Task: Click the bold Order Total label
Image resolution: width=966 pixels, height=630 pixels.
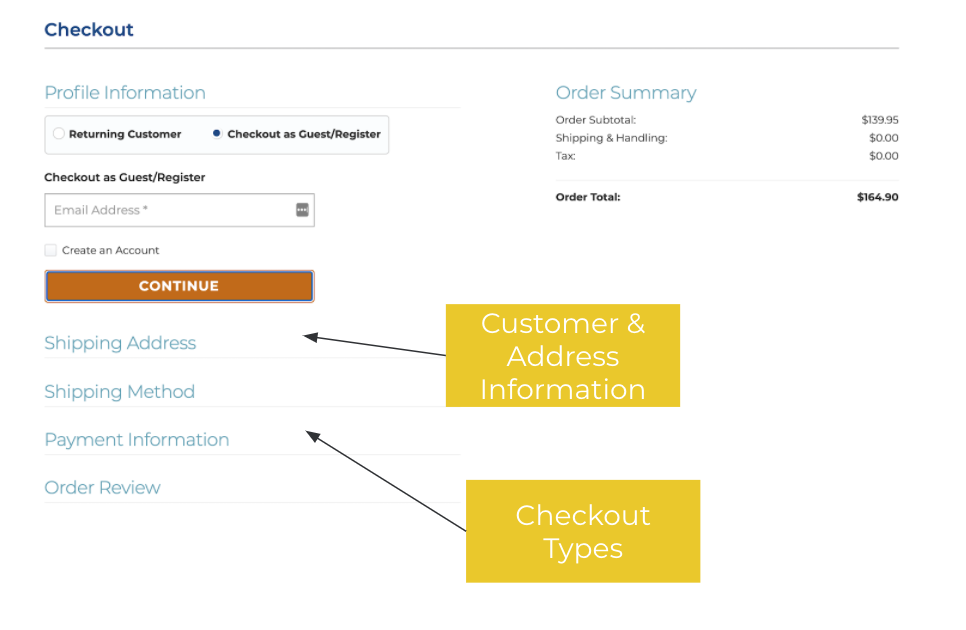Action: 587,197
